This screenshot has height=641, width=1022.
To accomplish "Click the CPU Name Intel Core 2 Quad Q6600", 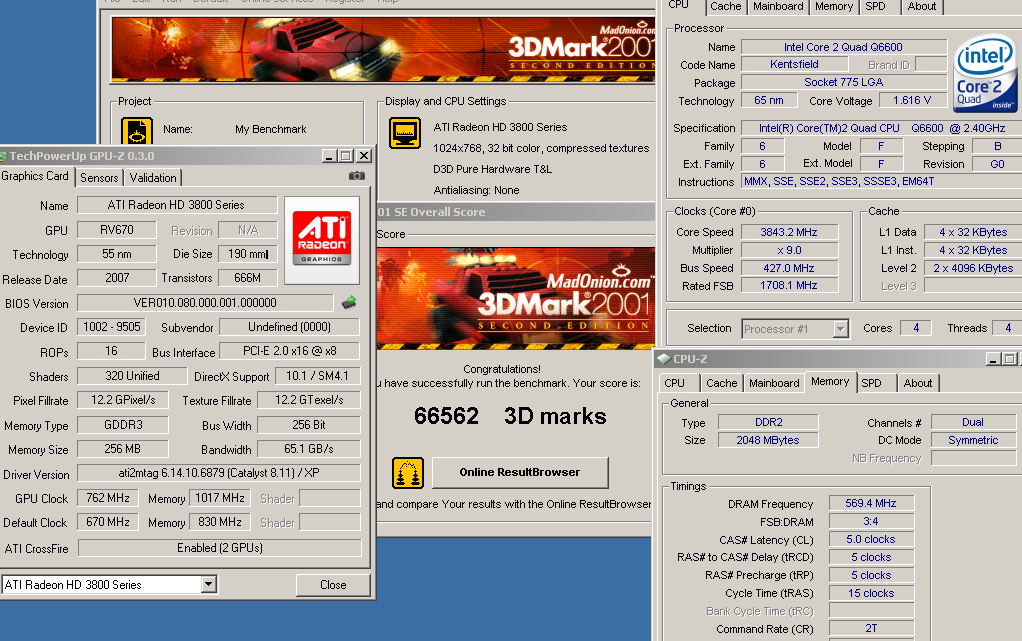I will click(x=843, y=47).
